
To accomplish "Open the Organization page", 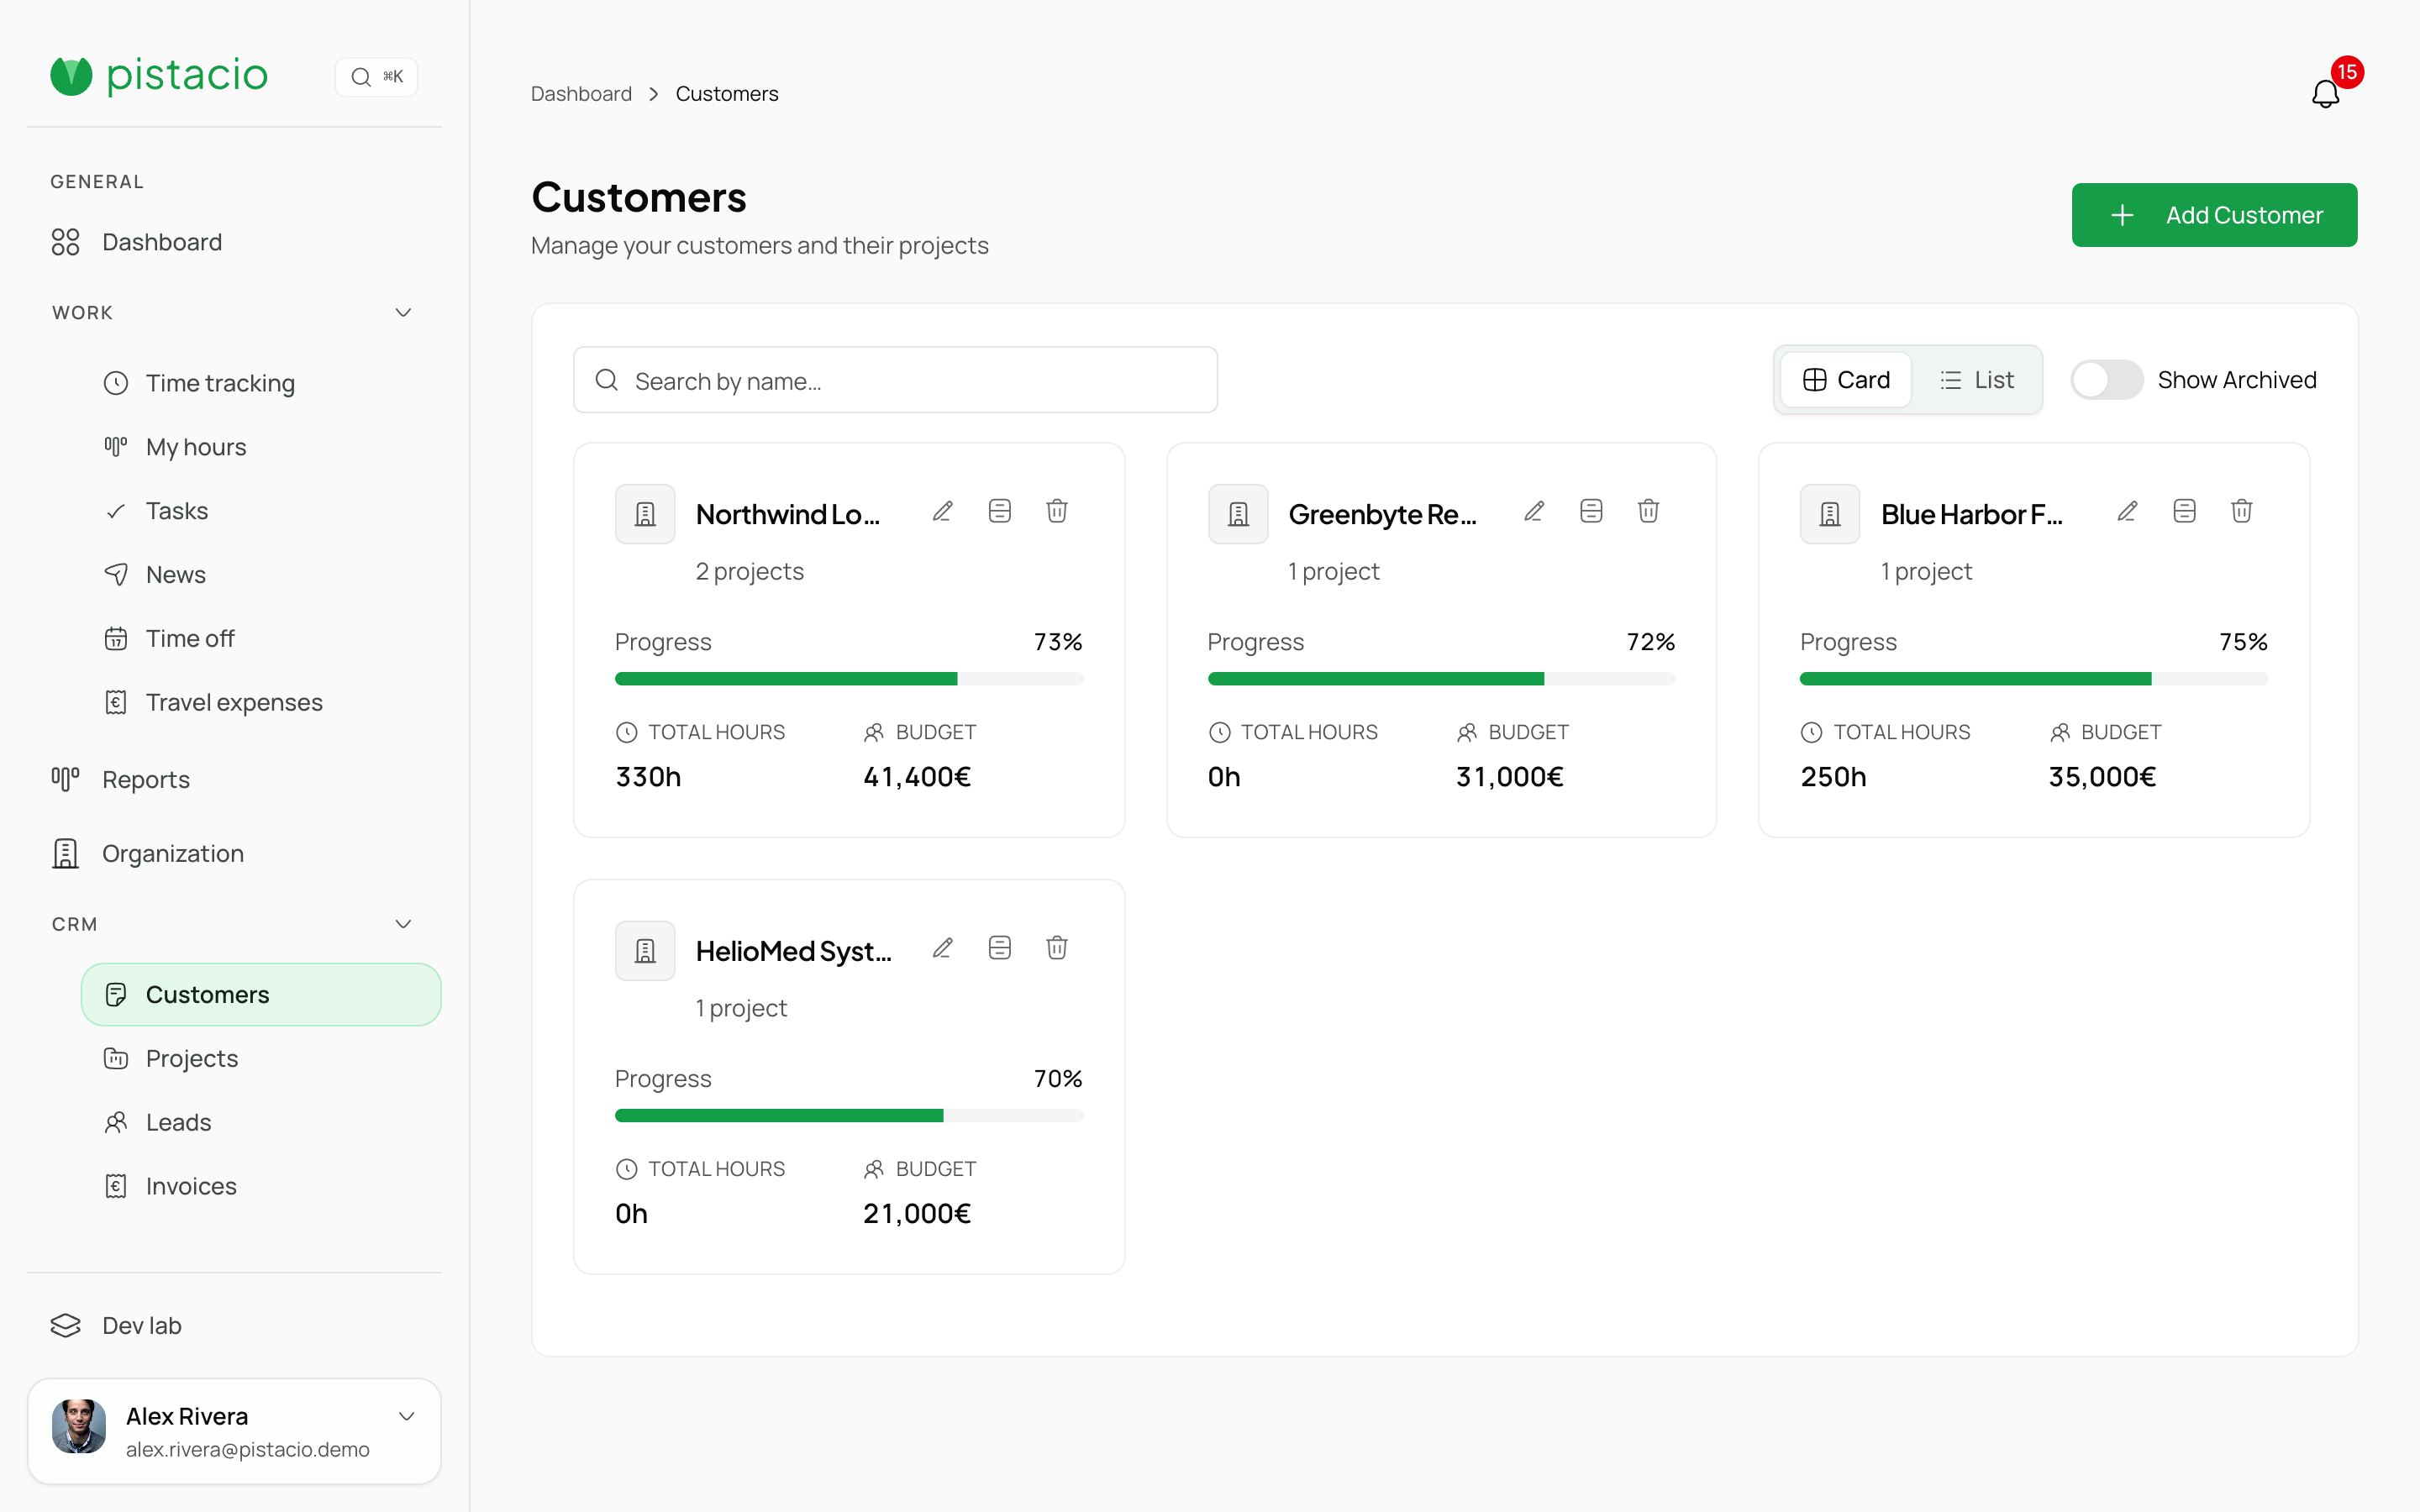I will point(234,854).
